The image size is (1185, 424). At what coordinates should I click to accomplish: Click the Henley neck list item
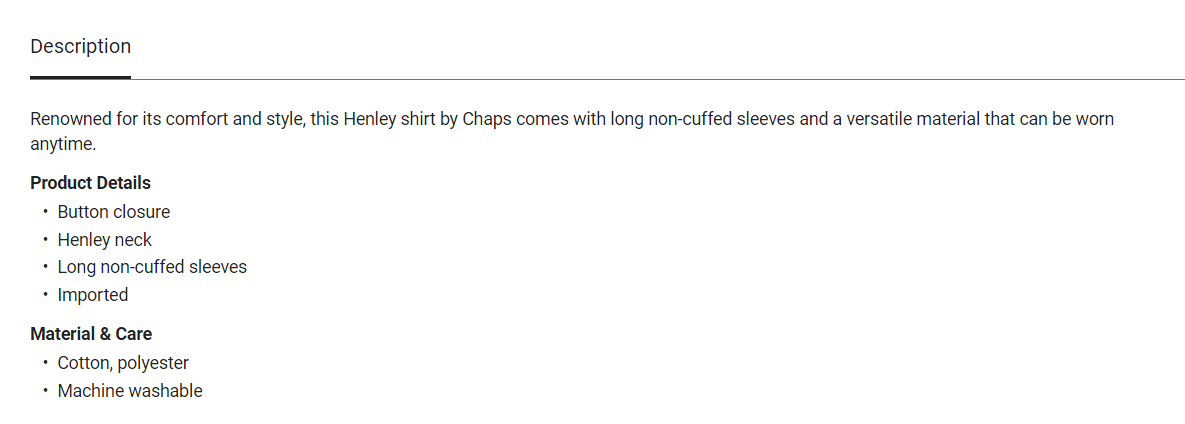tap(104, 240)
